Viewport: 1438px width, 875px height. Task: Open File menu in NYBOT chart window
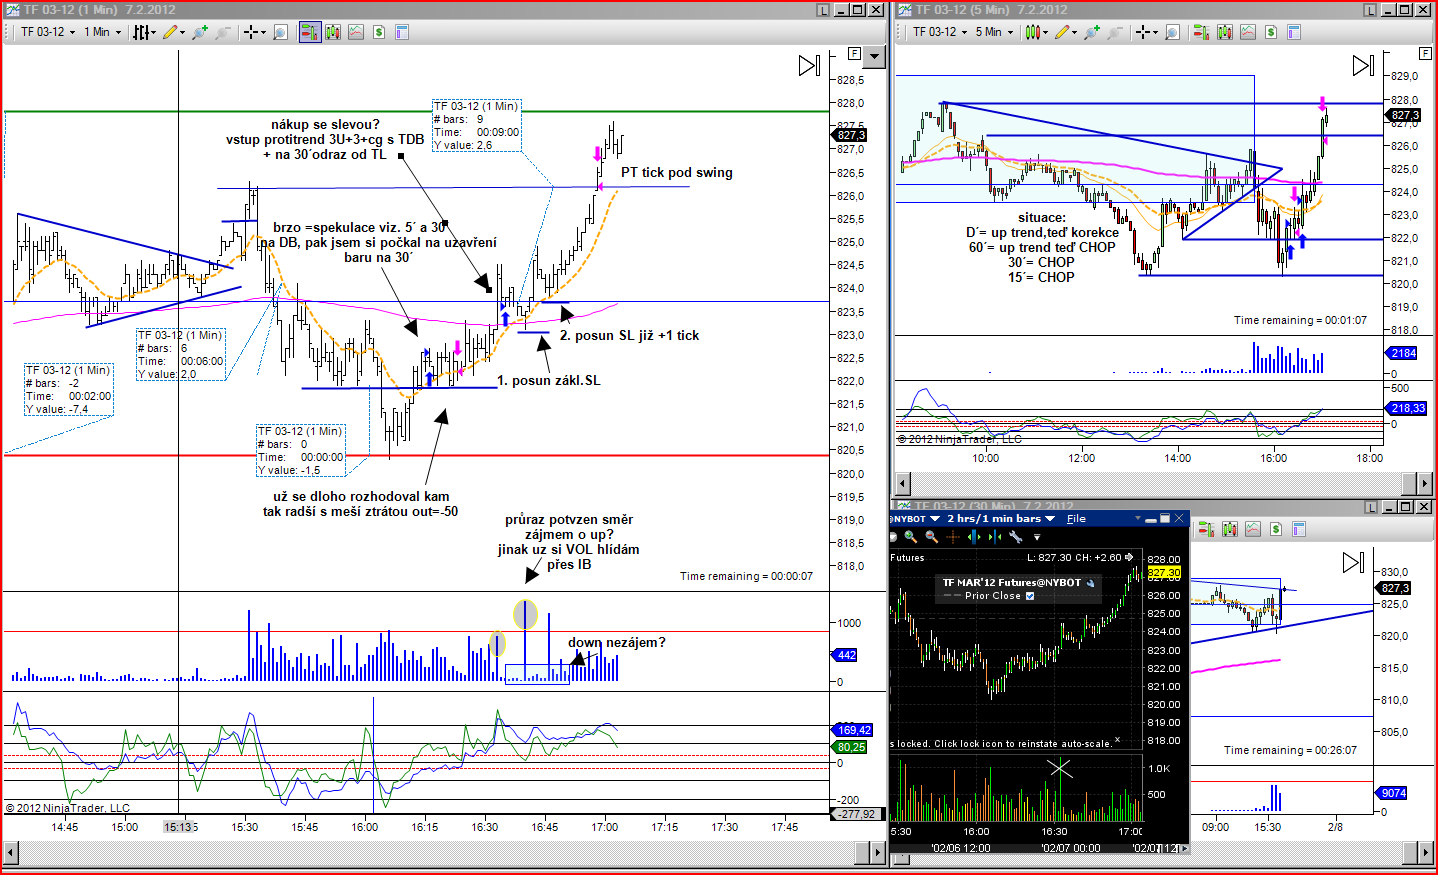(1076, 519)
